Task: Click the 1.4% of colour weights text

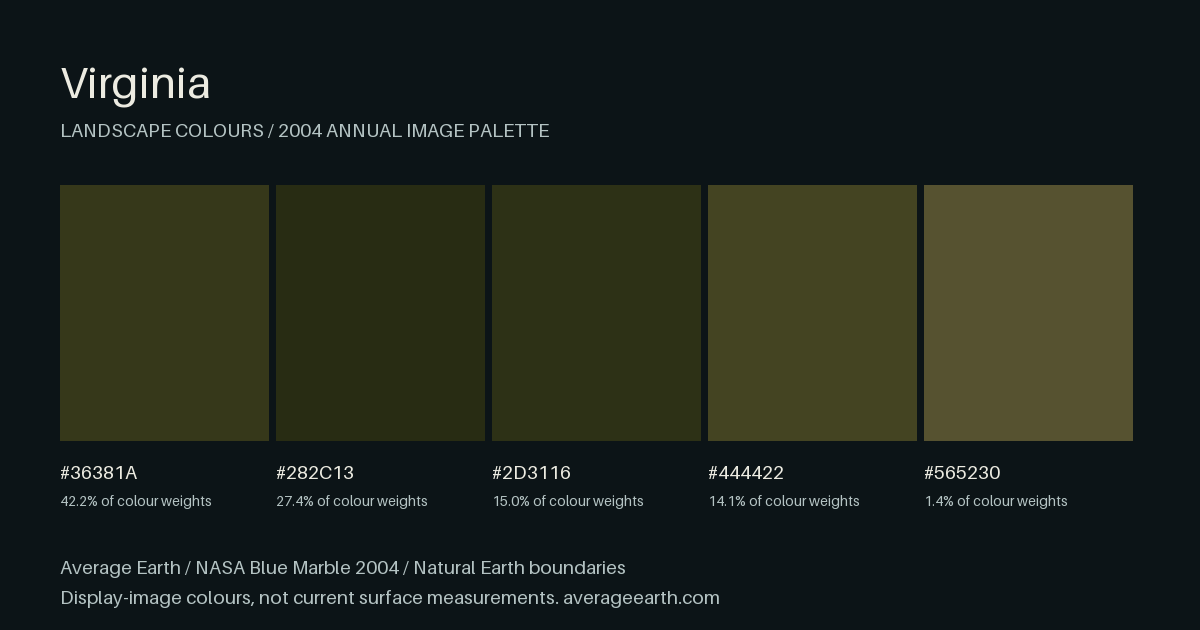Action: 996,501
